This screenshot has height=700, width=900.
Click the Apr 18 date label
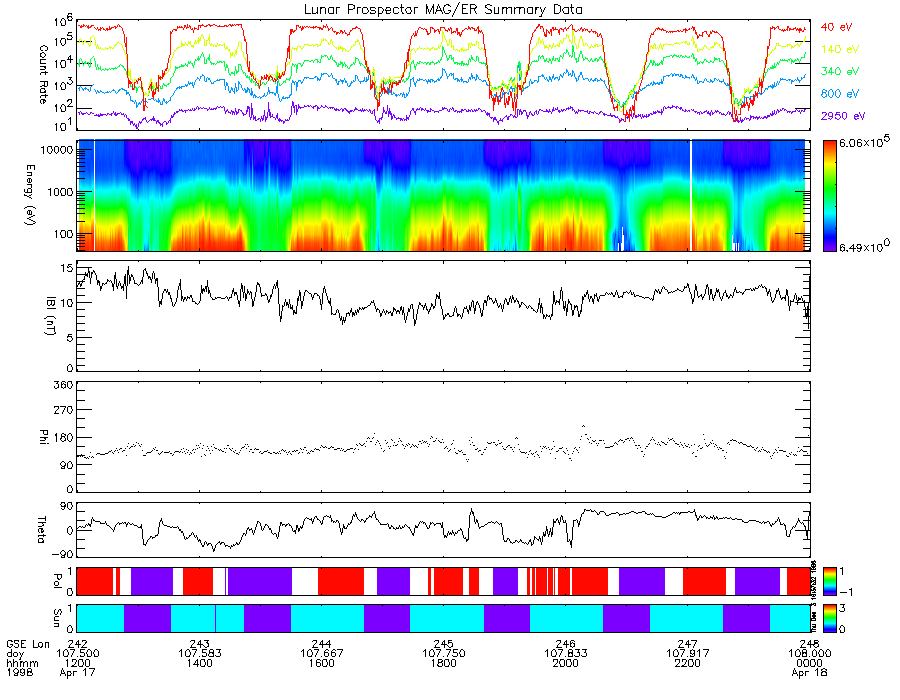click(809, 673)
